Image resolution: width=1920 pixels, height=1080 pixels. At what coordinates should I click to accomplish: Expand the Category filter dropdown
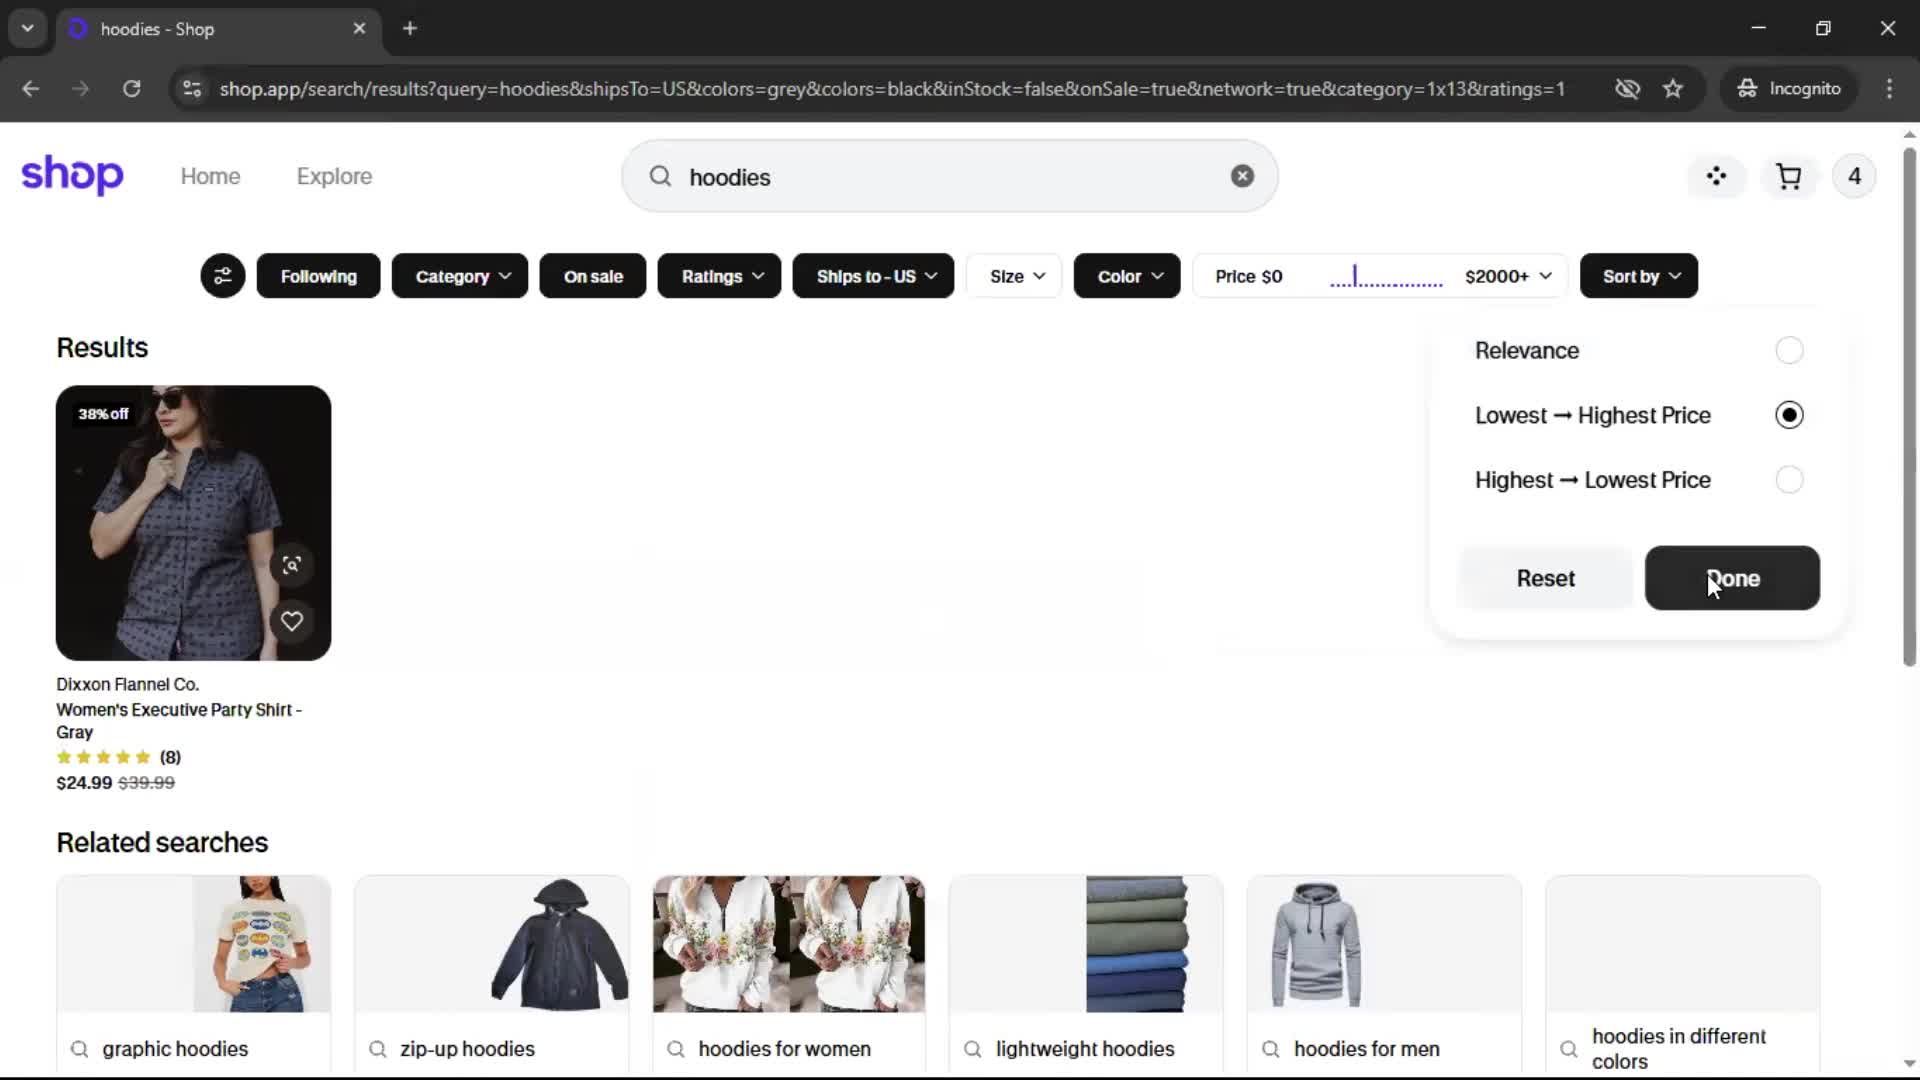[460, 276]
